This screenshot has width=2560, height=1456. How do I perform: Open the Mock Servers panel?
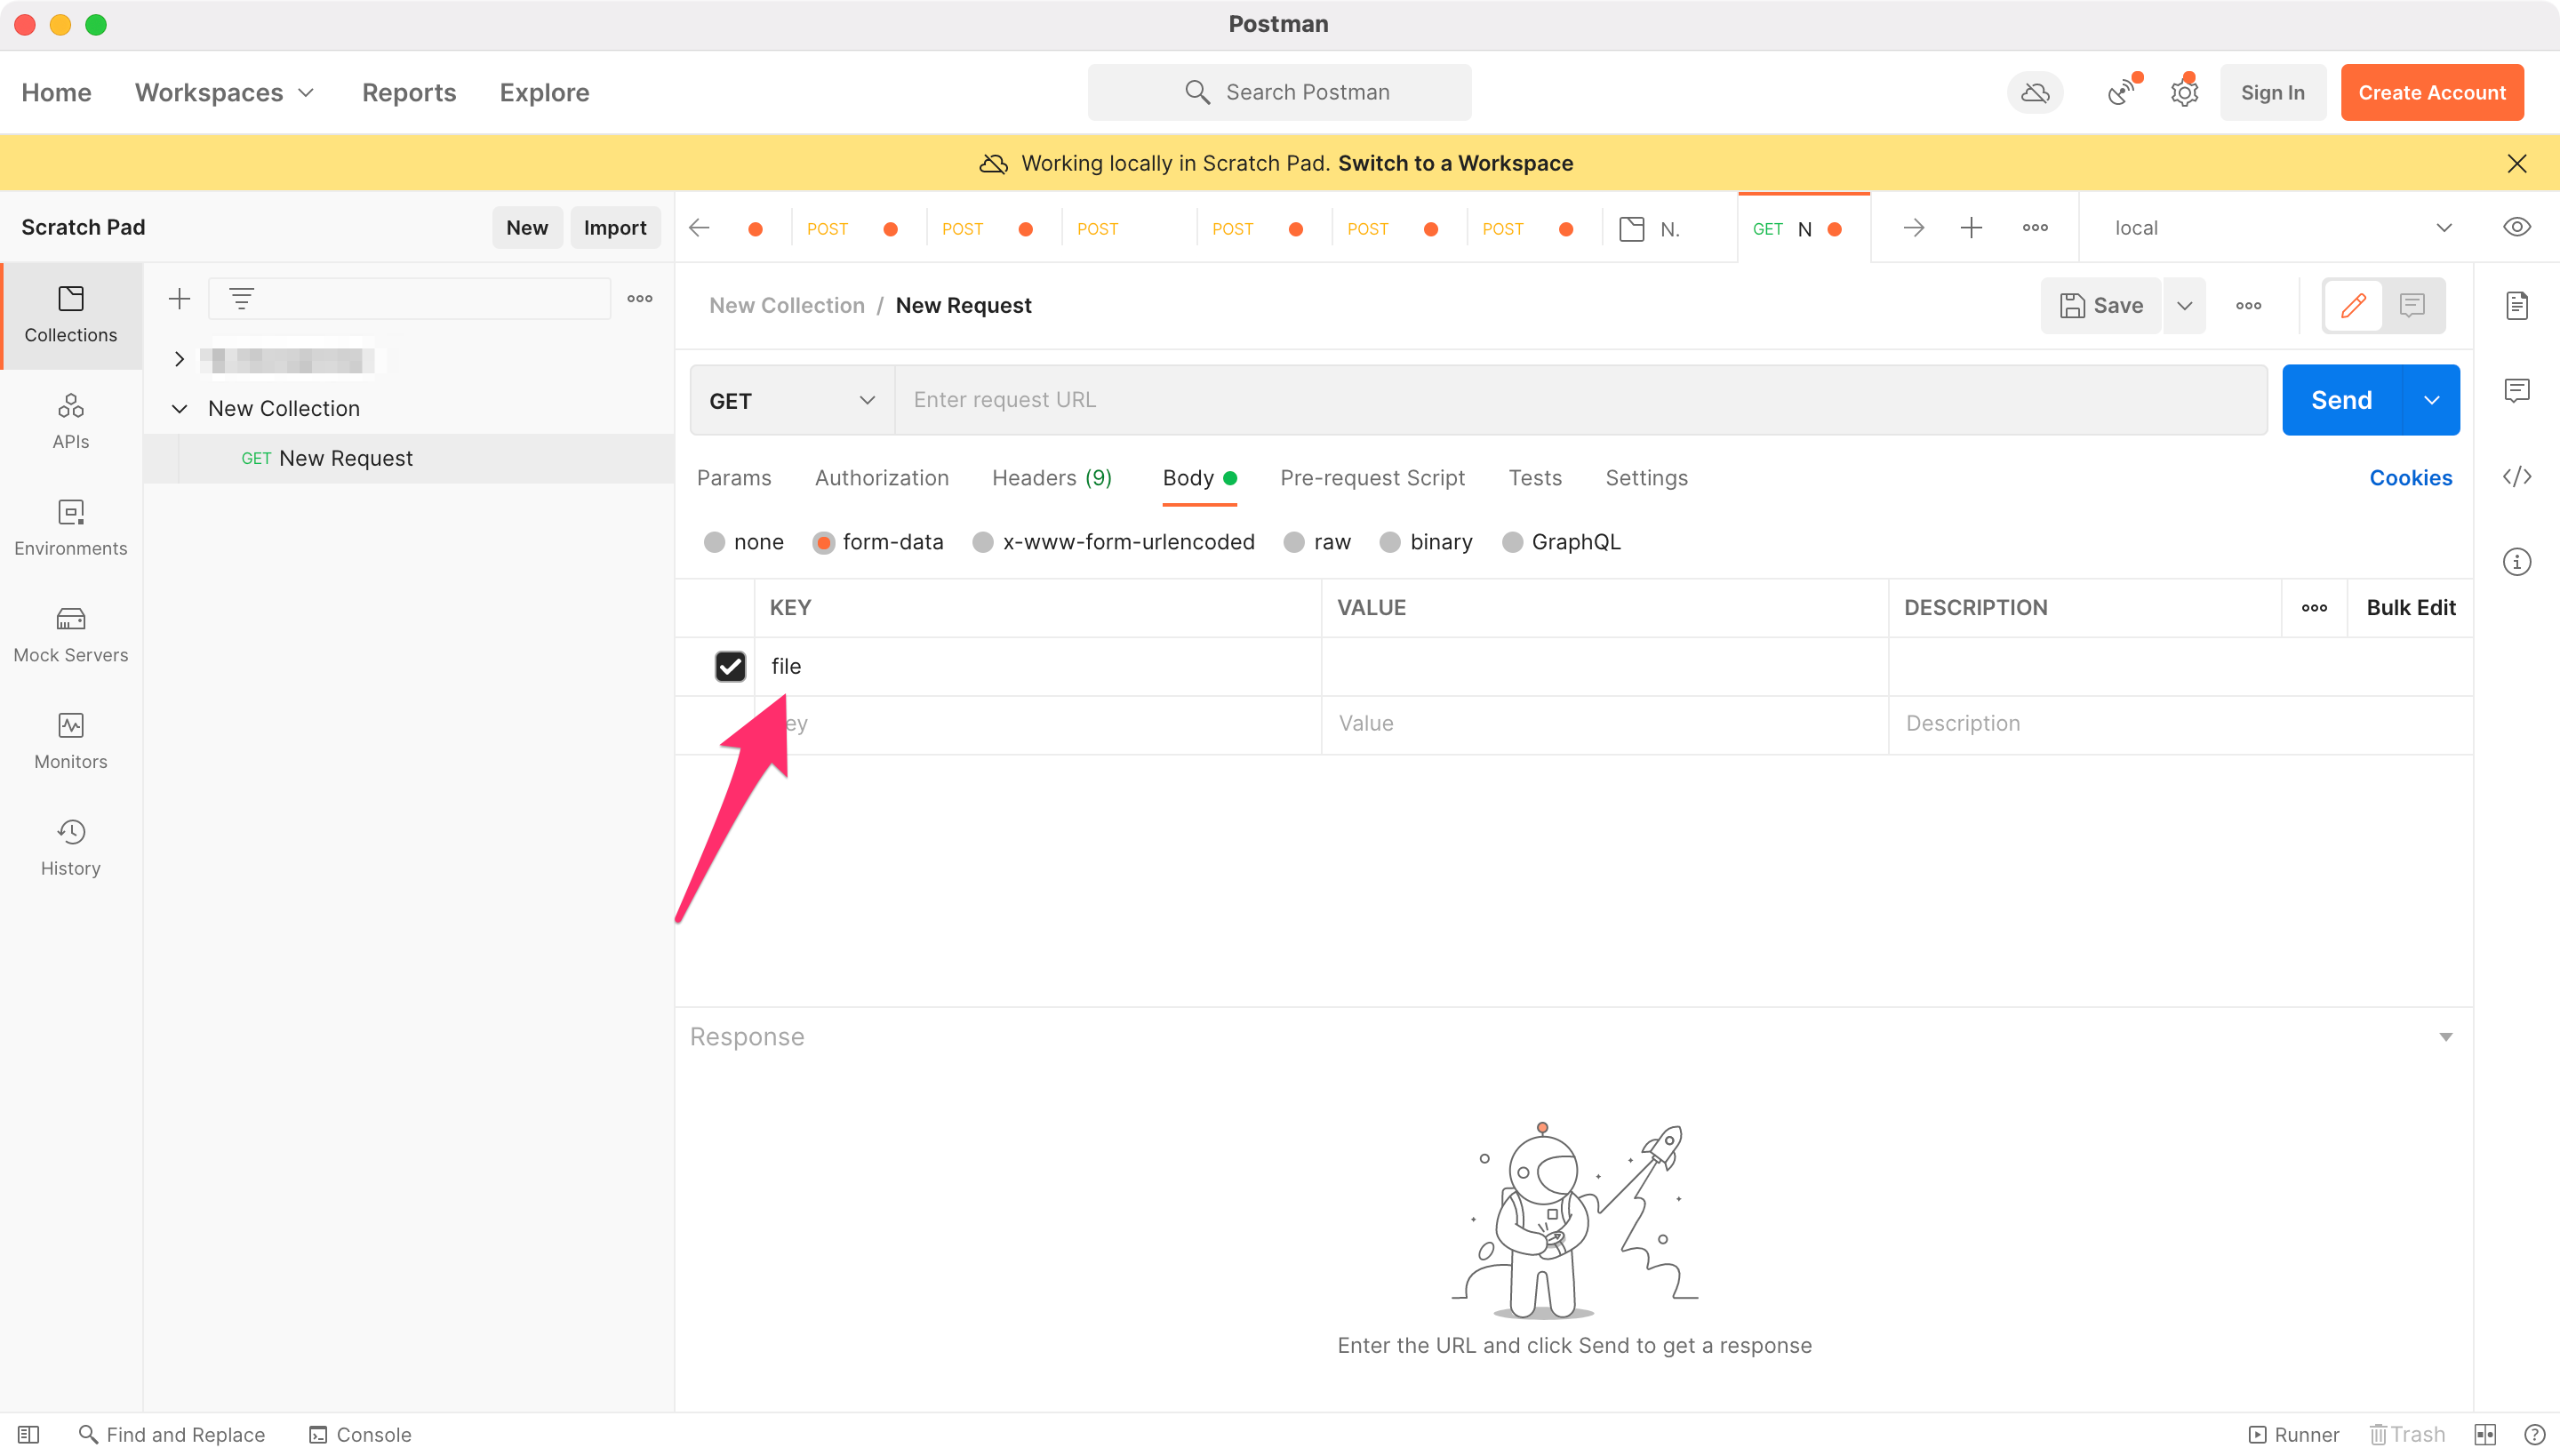pos(70,634)
